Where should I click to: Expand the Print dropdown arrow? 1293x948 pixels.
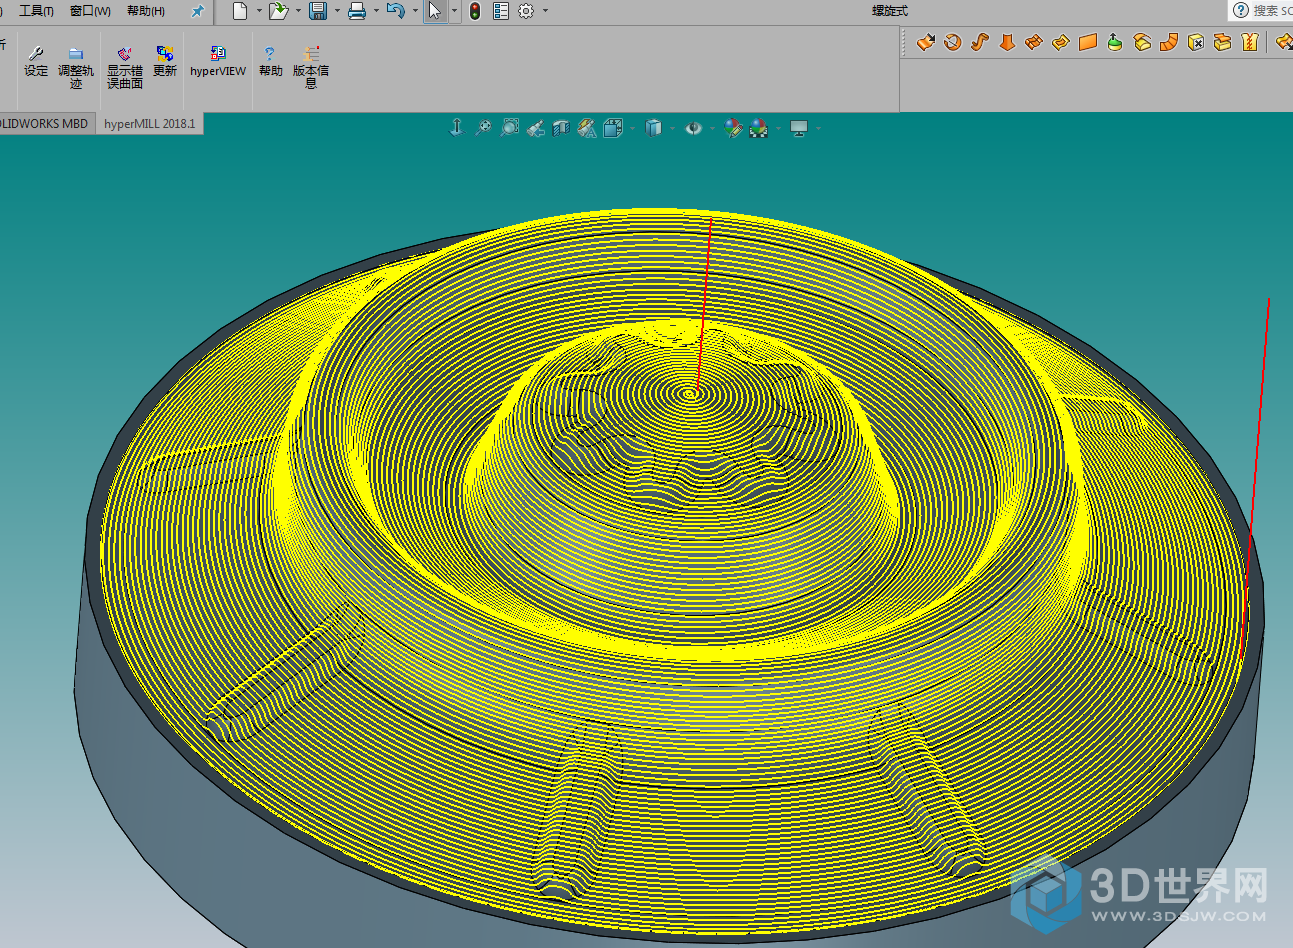coord(376,11)
